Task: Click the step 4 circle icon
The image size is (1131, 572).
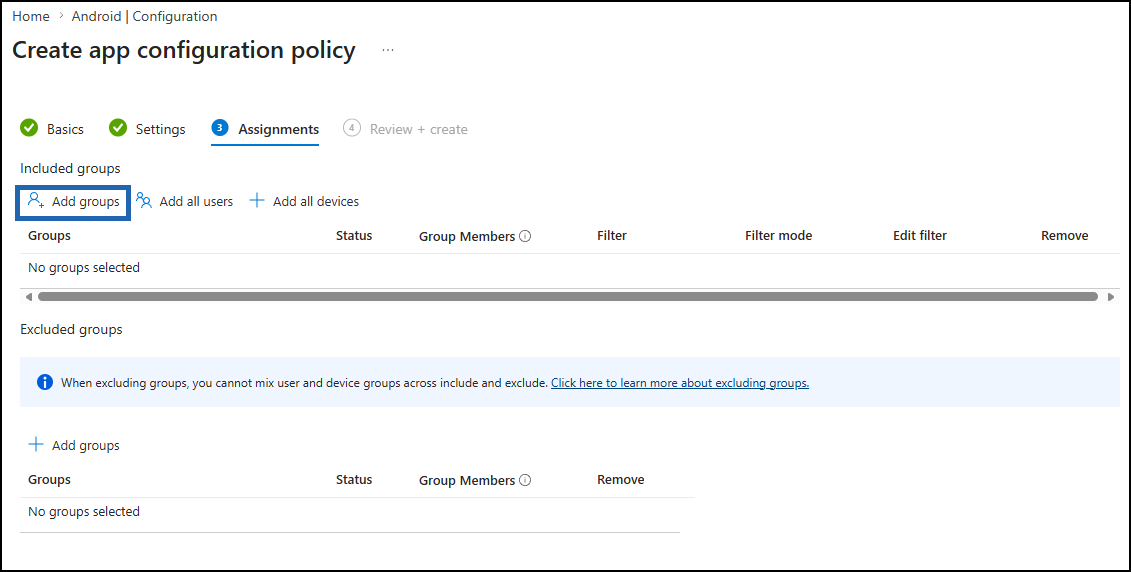Action: 351,128
